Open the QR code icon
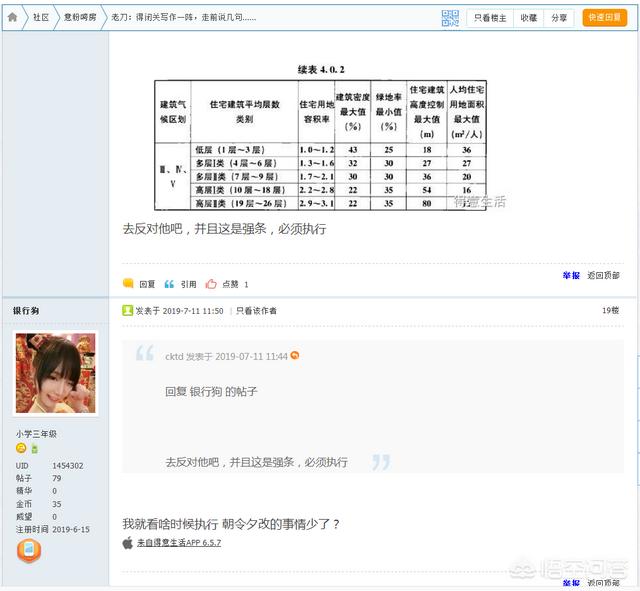 tap(449, 17)
